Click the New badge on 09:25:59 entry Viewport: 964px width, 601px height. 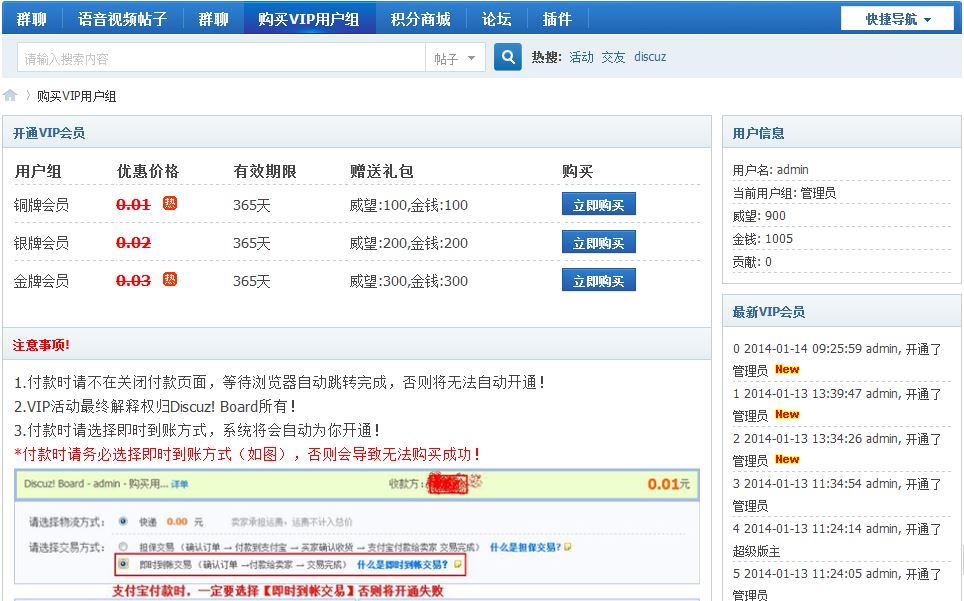coord(787,369)
